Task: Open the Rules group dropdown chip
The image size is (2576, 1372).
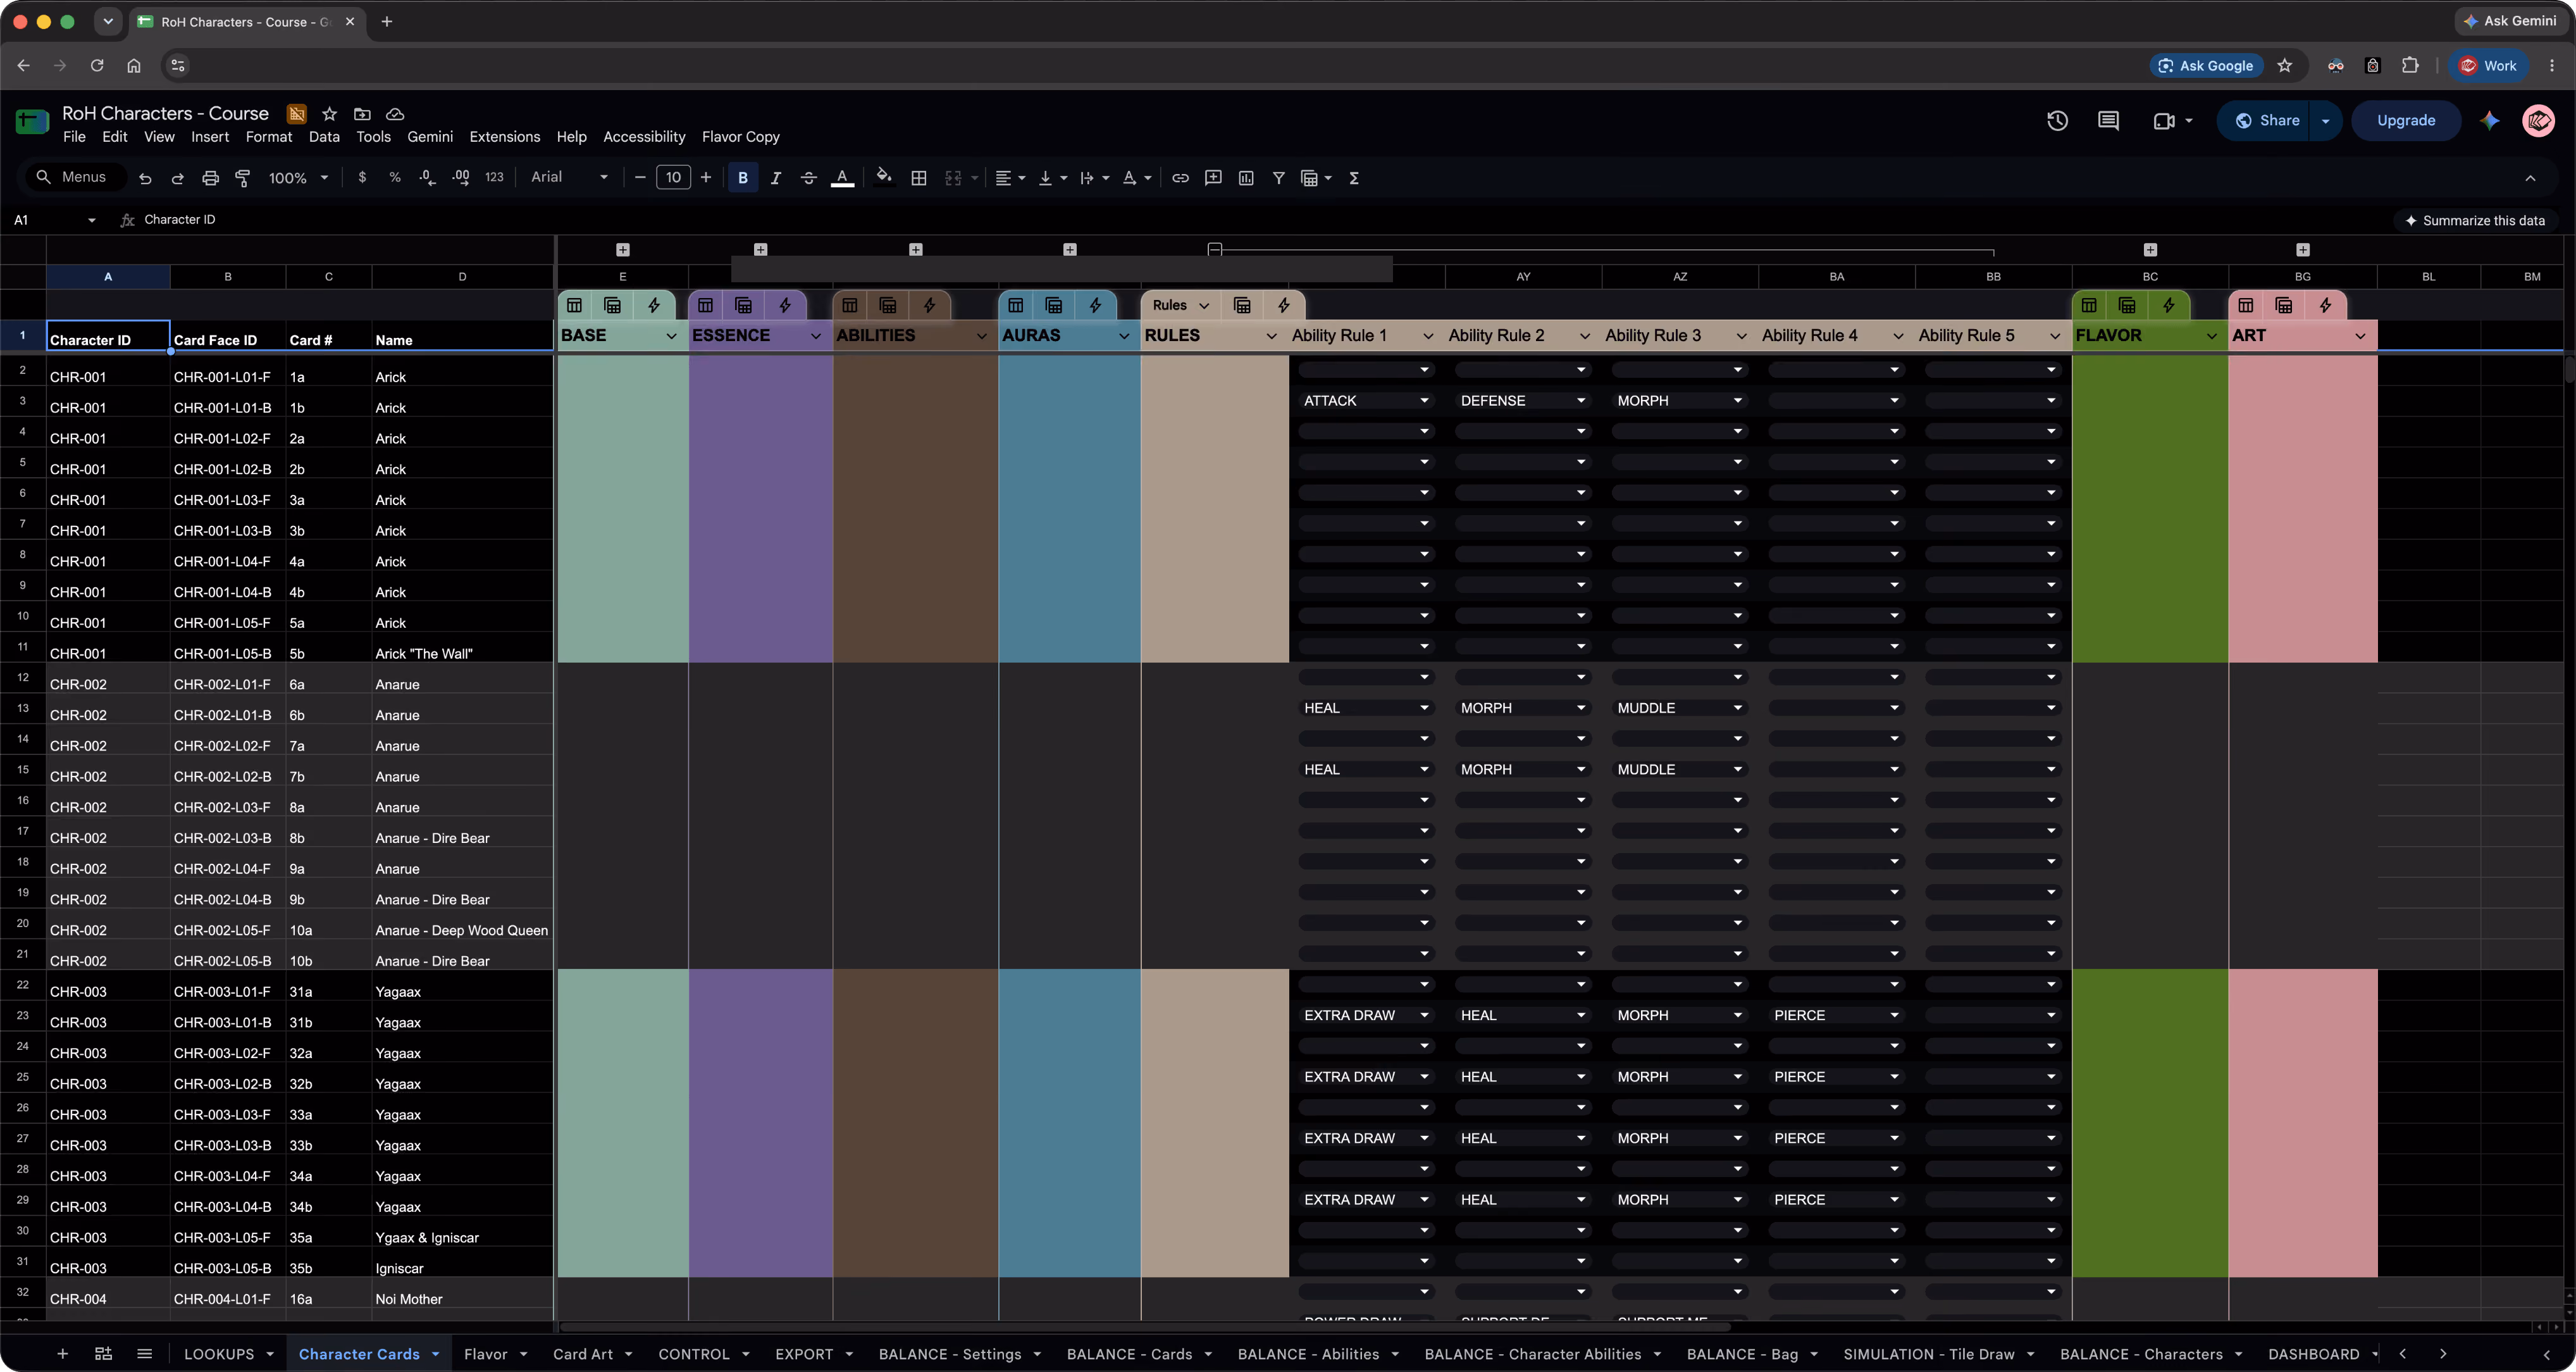Action: point(1180,305)
